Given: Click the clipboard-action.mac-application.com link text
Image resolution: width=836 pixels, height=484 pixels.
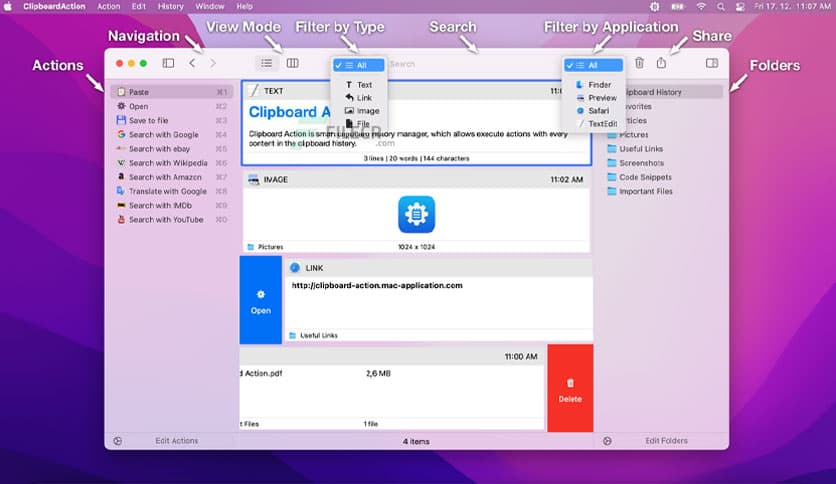Looking at the screenshot, I should point(377,286).
